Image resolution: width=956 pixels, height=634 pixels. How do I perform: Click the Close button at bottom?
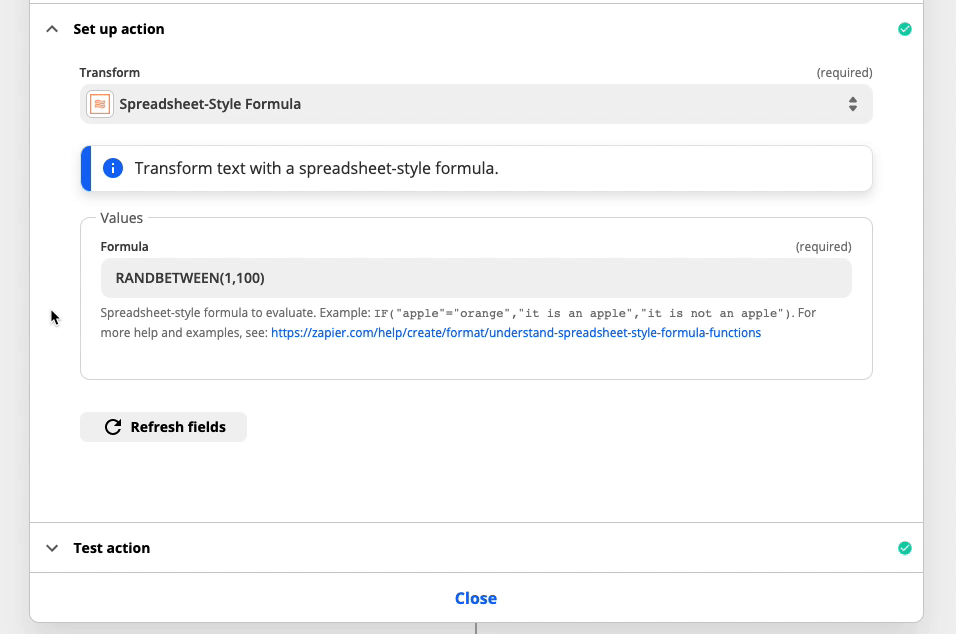(x=476, y=598)
